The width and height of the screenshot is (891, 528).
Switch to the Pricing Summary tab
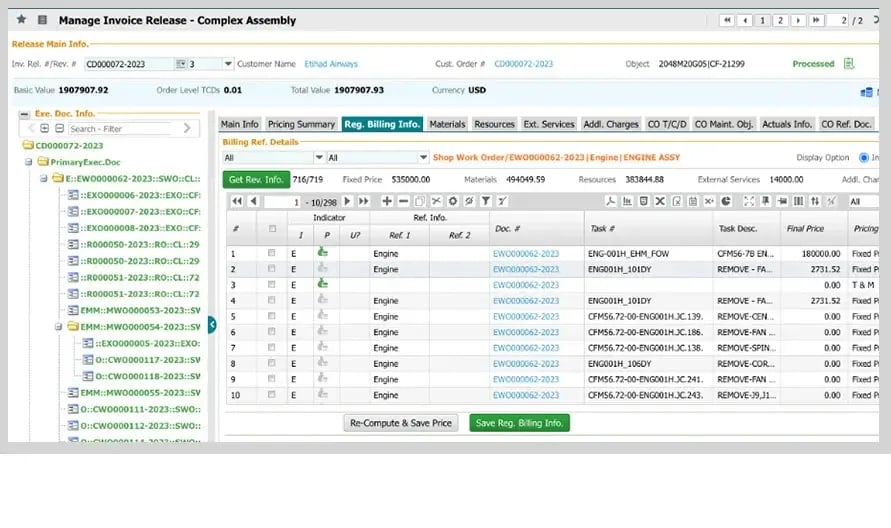(301, 124)
